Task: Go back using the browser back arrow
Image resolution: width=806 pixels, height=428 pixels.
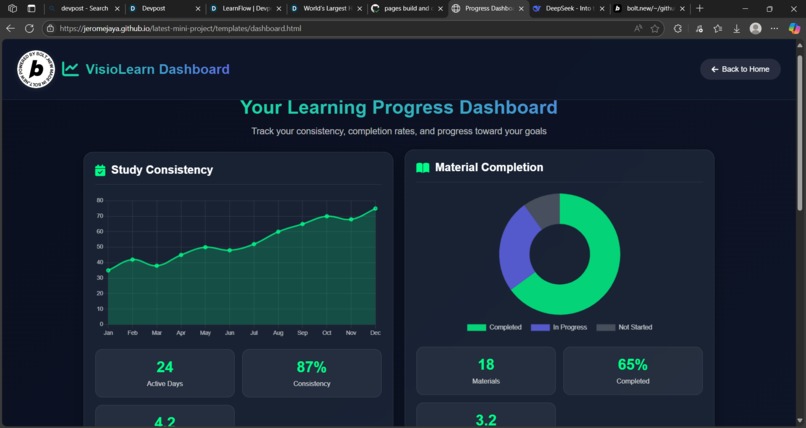Action: click(10, 28)
